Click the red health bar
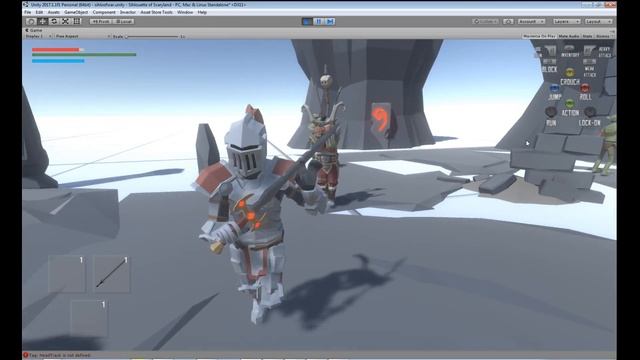This screenshot has height=360, width=640. point(56,49)
